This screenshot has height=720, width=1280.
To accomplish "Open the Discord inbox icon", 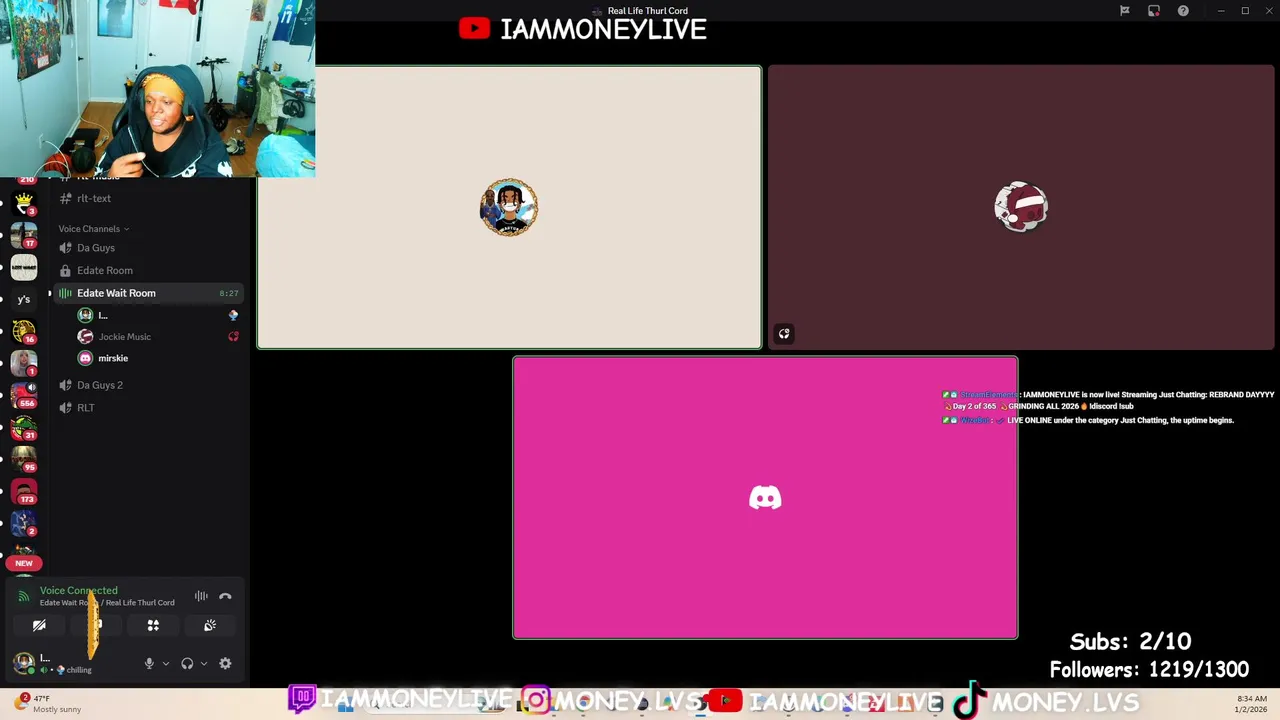I will [x=1154, y=11].
